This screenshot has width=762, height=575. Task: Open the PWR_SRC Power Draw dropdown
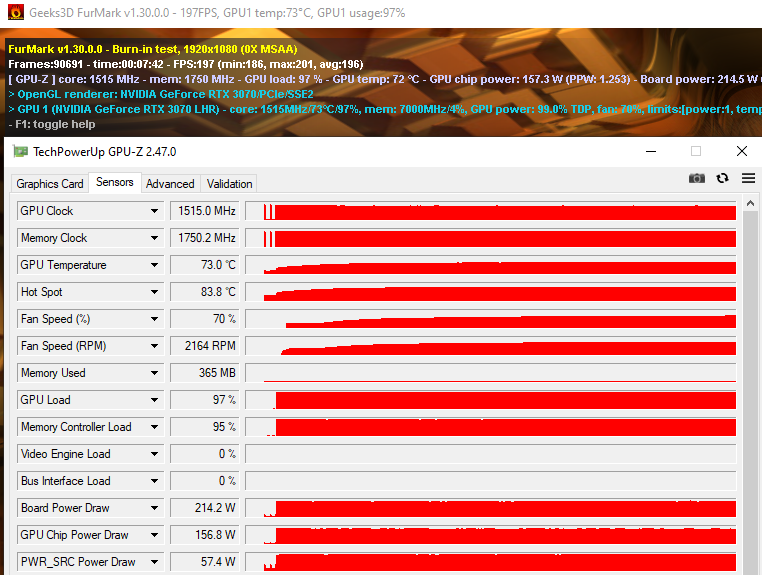point(154,562)
